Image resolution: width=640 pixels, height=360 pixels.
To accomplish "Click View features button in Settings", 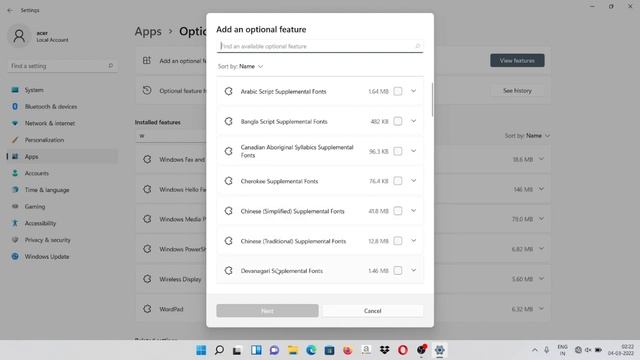I will point(517,60).
